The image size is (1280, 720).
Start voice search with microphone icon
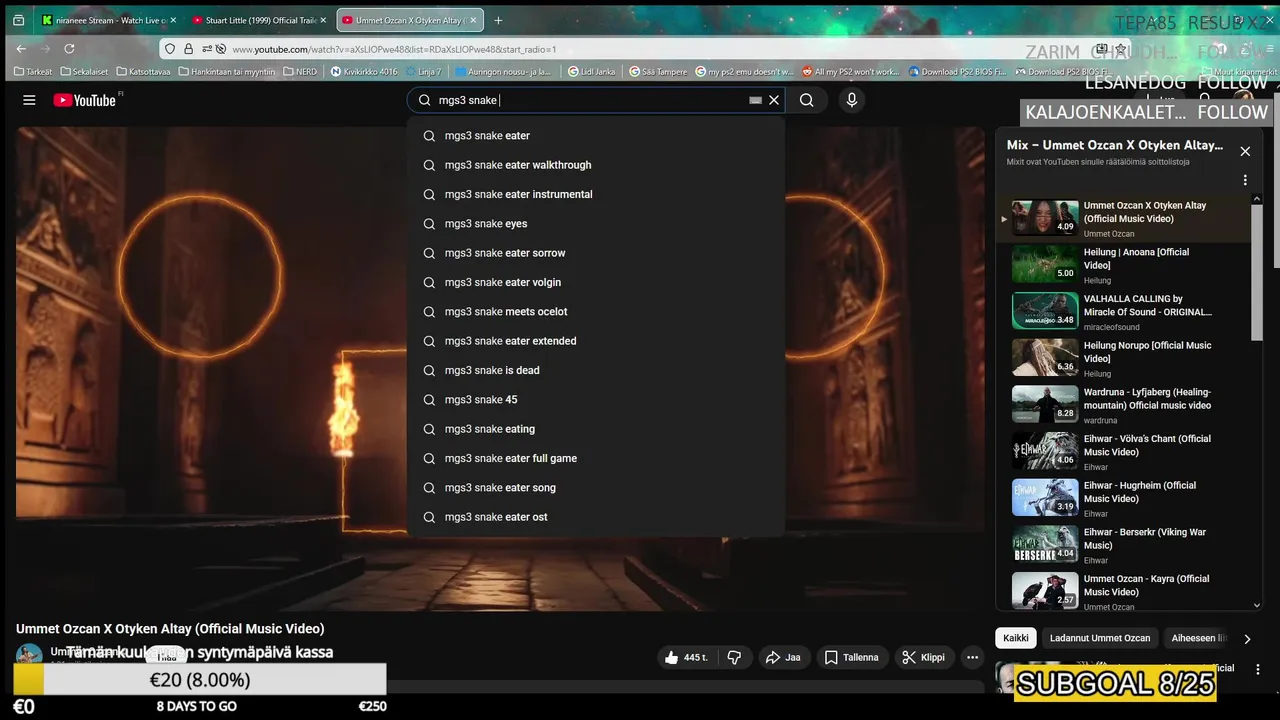[x=852, y=100]
